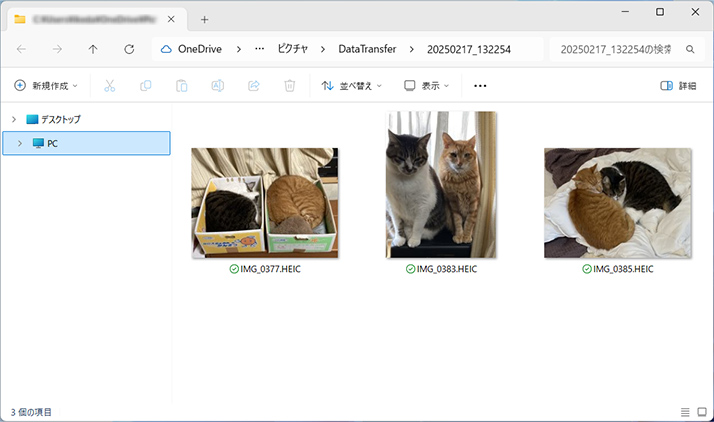
Task: Open the 表示 view menu
Action: tap(427, 86)
